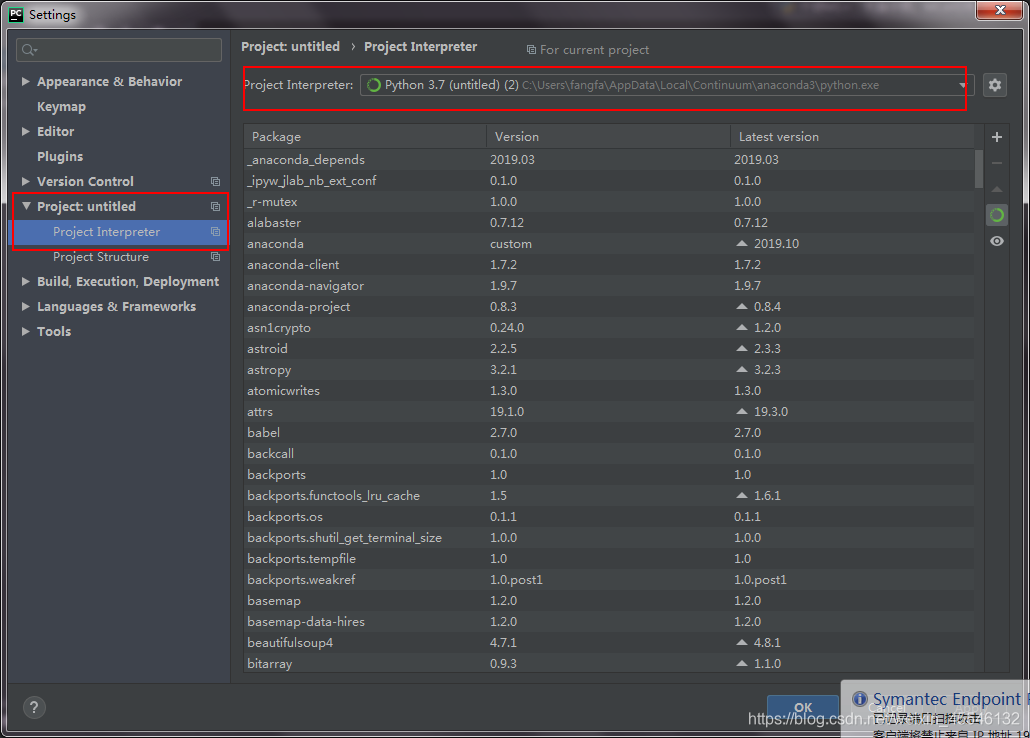Select backports.weakref package row

point(609,580)
